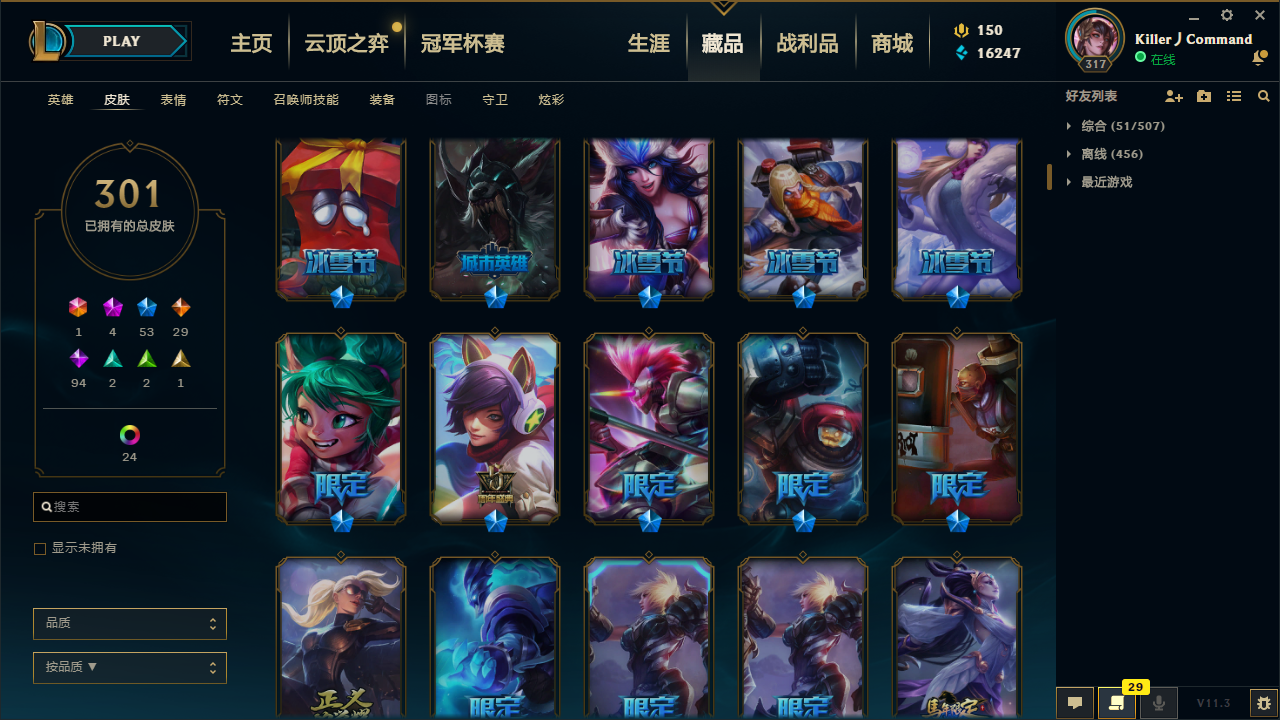Click the chroma color wheel icon

(x=129, y=435)
